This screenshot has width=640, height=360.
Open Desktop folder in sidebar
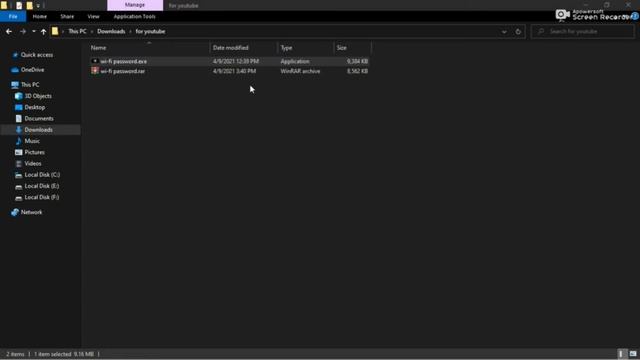(x=34, y=107)
